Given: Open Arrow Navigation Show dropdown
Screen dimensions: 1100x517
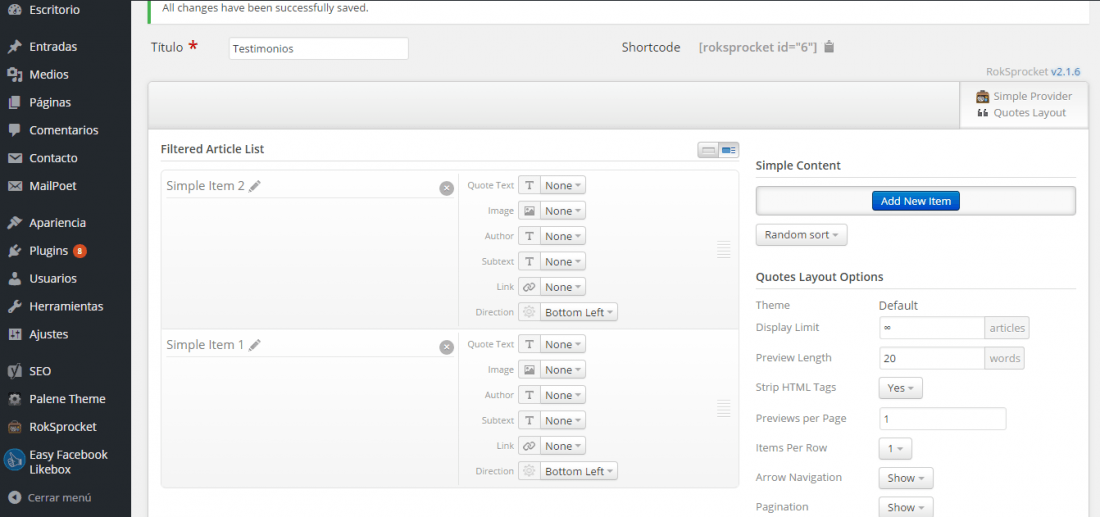Looking at the screenshot, I should [906, 478].
